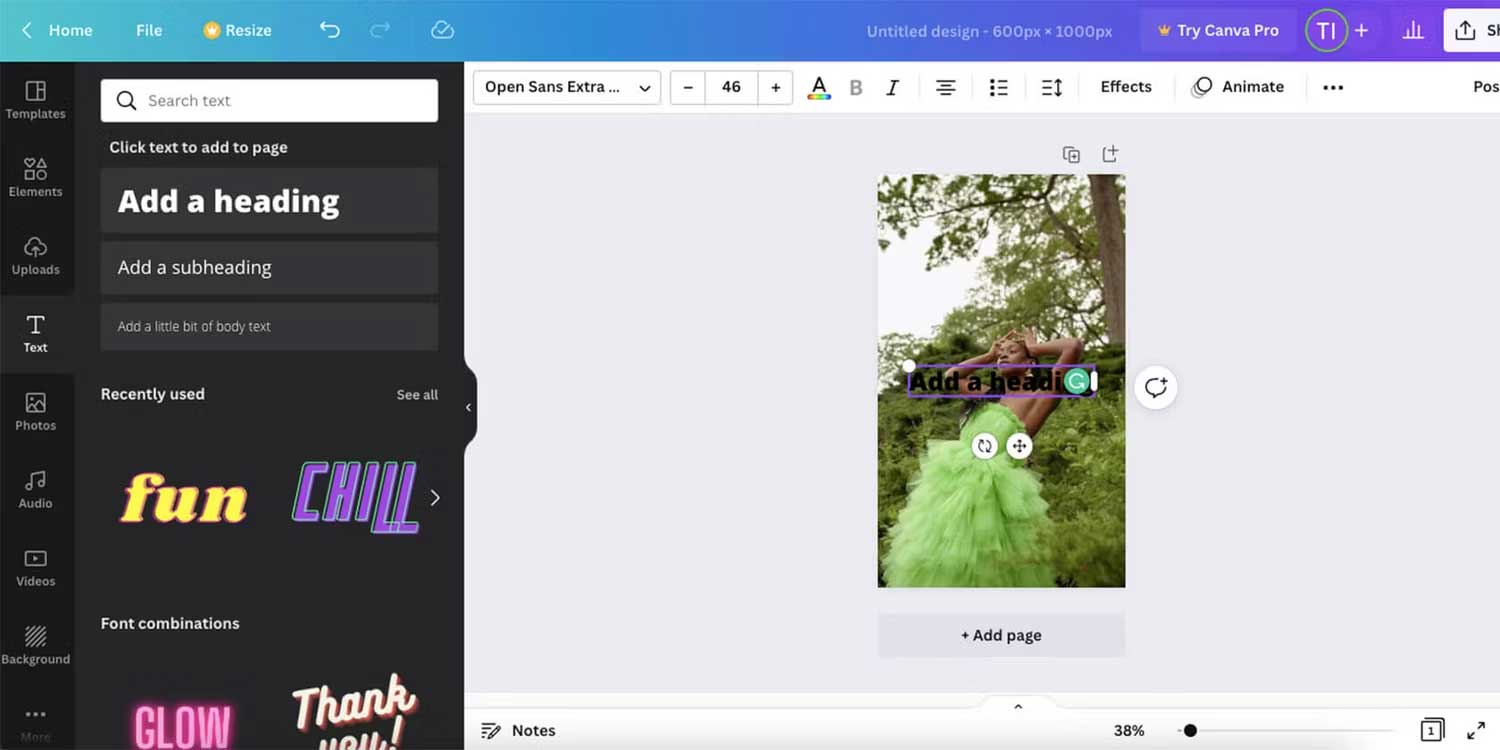Click the bulleted list toggle
This screenshot has height=750, width=1500.
998,87
